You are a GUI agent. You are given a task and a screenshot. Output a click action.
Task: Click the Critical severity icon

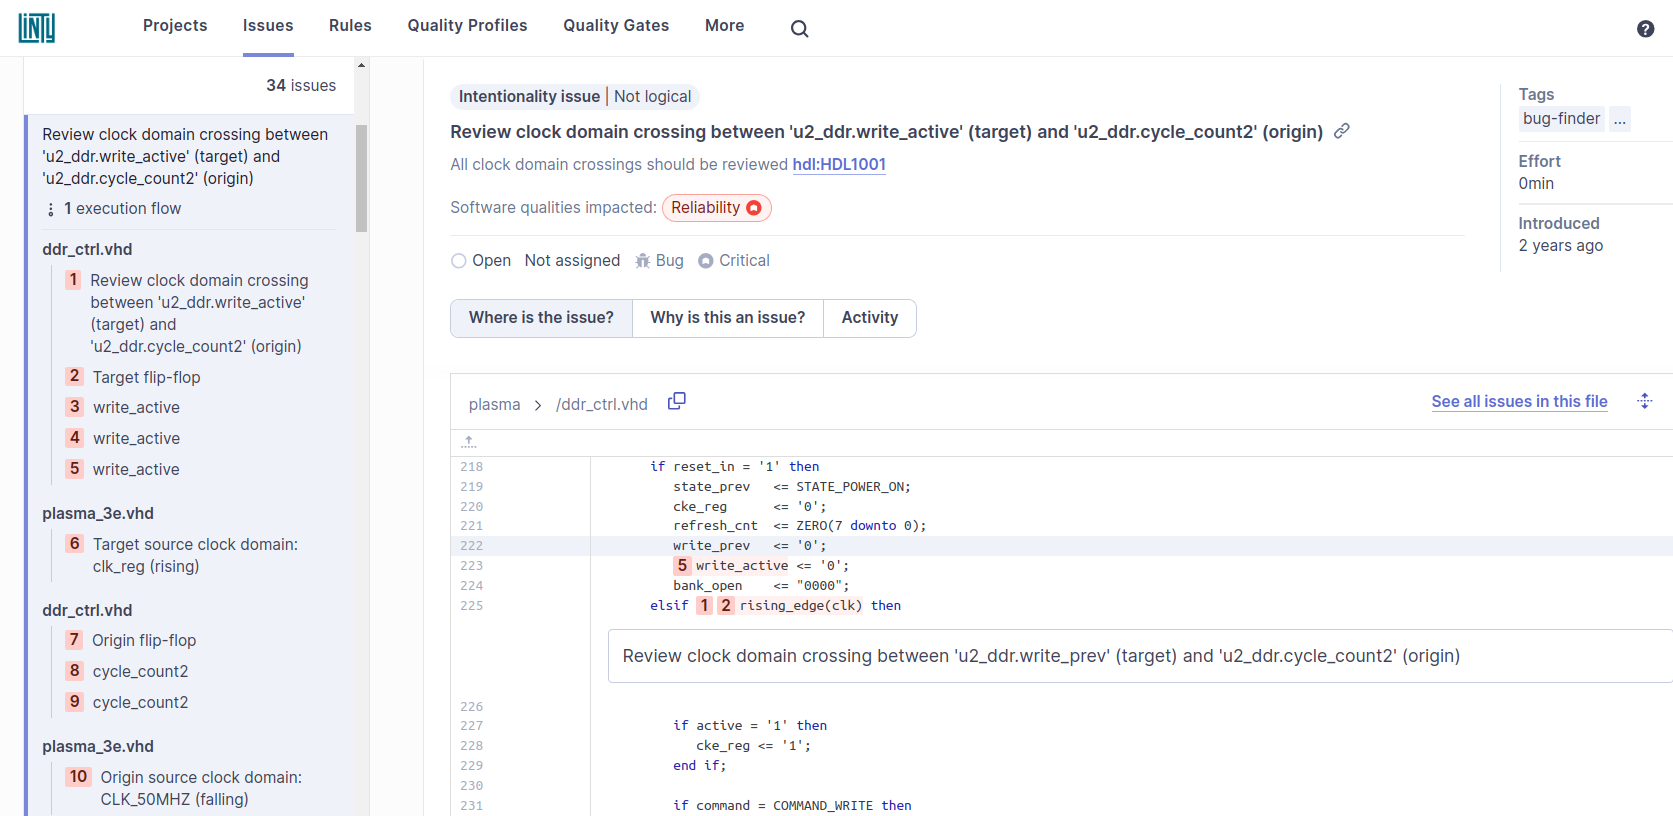[706, 261]
